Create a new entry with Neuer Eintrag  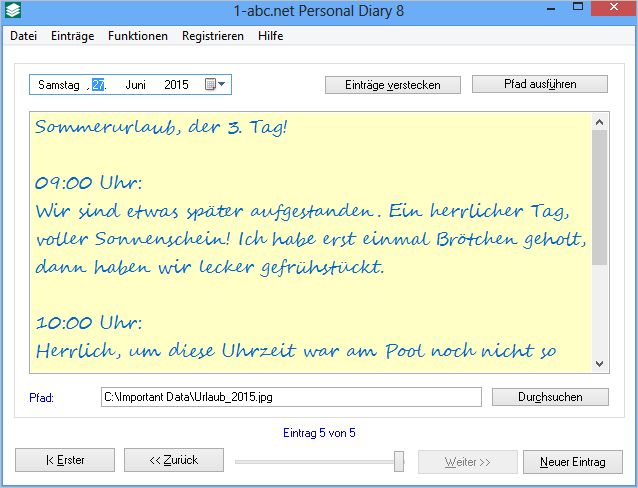(x=572, y=462)
